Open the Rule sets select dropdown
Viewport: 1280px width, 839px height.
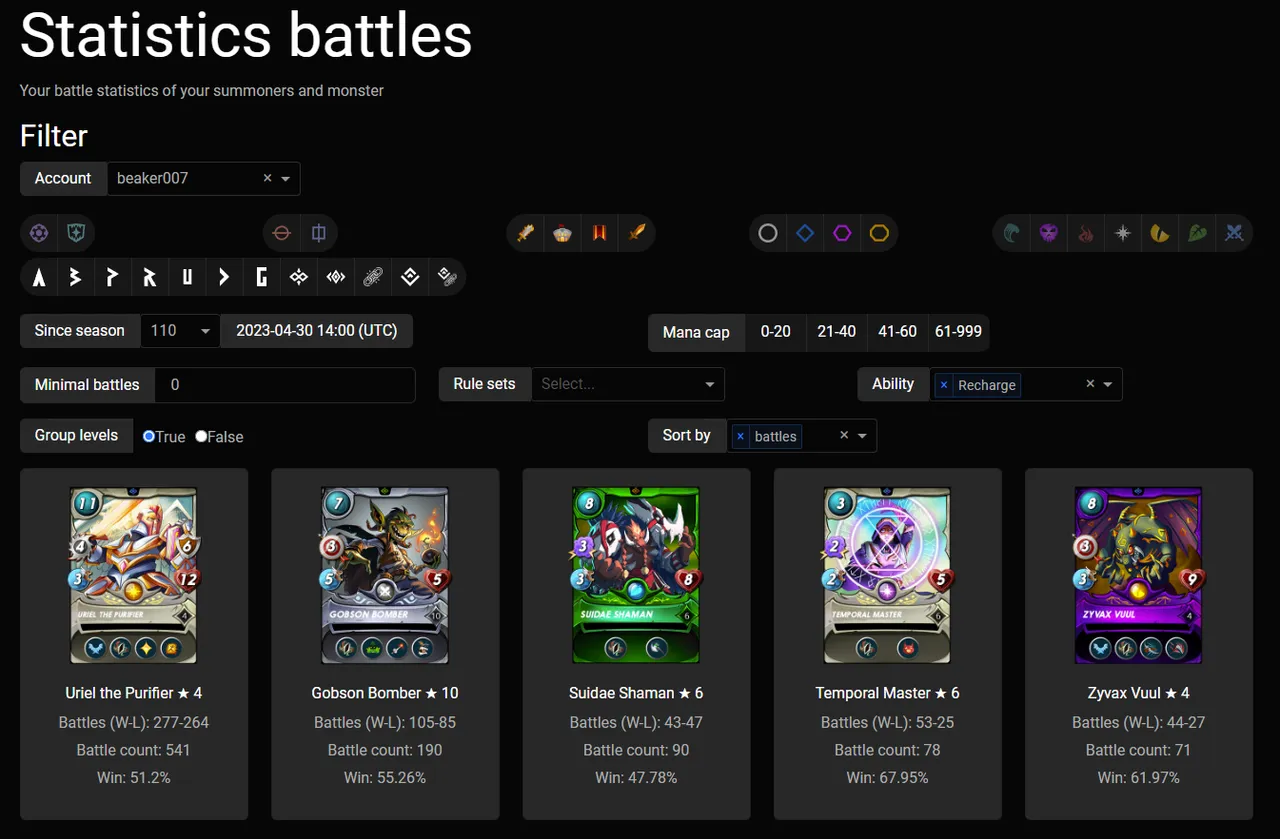tap(628, 384)
